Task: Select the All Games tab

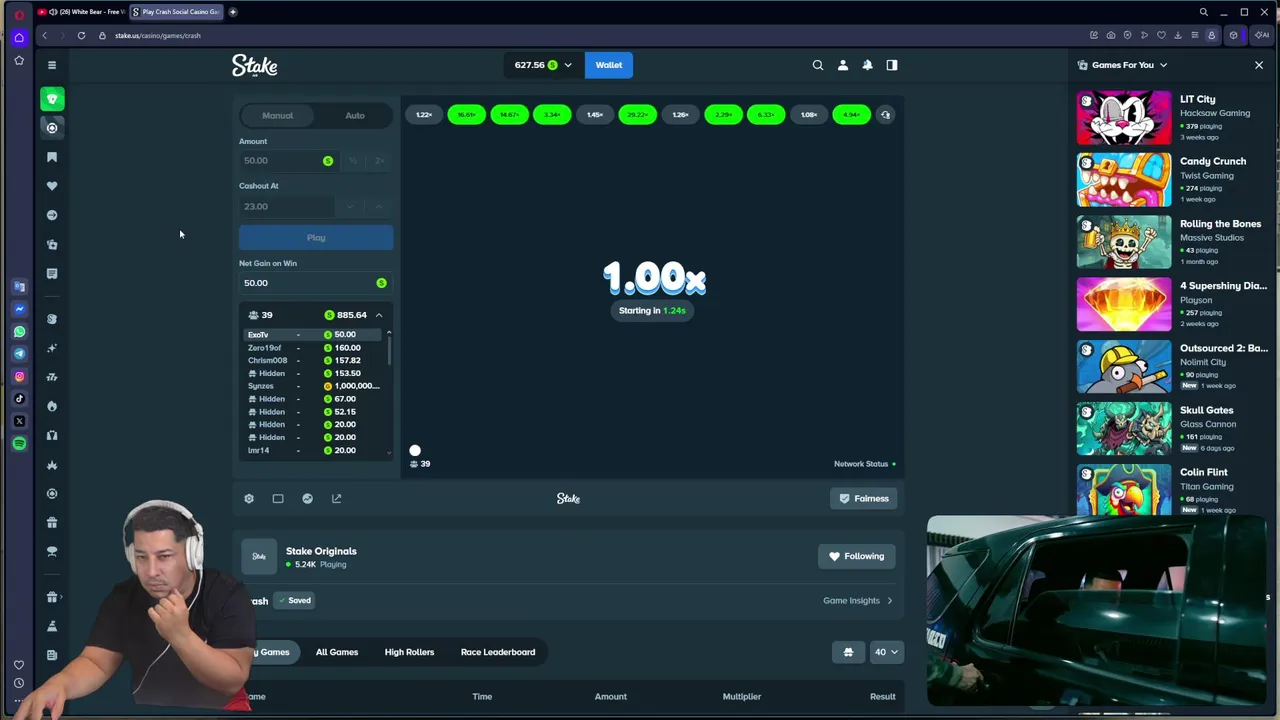Action: 337,652
